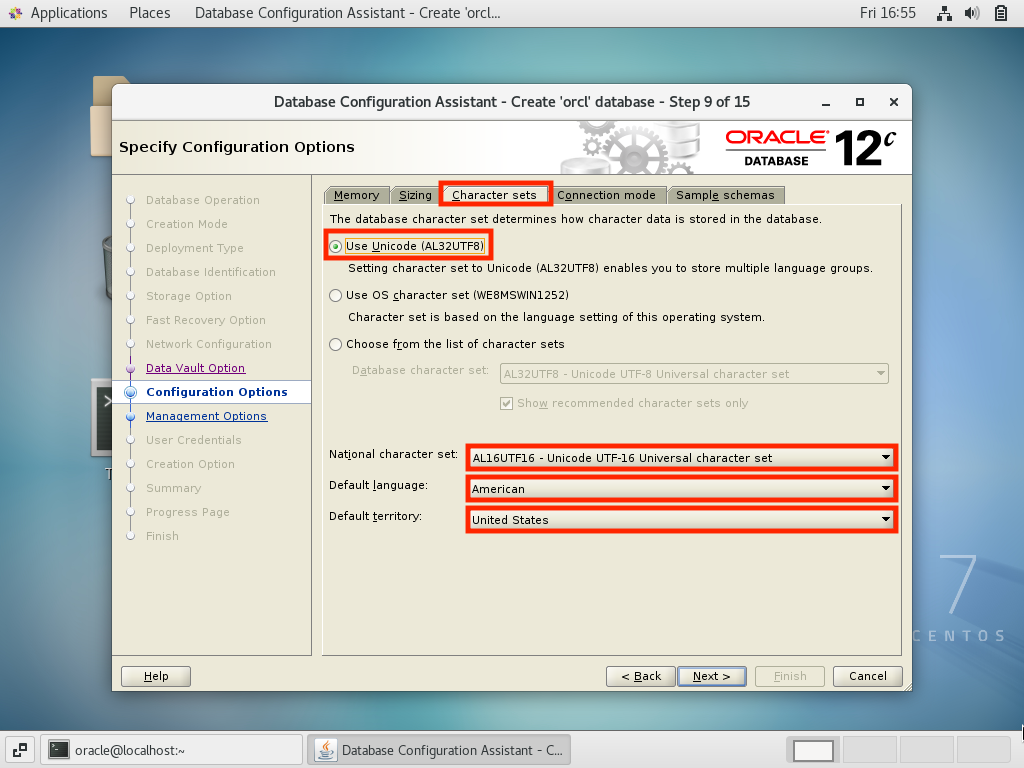Click the Management Options step bullet

pos(131,417)
